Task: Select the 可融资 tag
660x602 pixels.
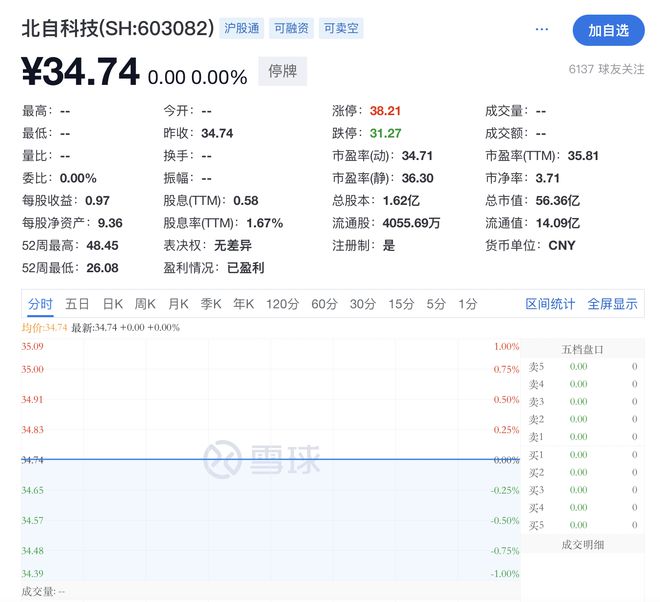Action: [291, 28]
